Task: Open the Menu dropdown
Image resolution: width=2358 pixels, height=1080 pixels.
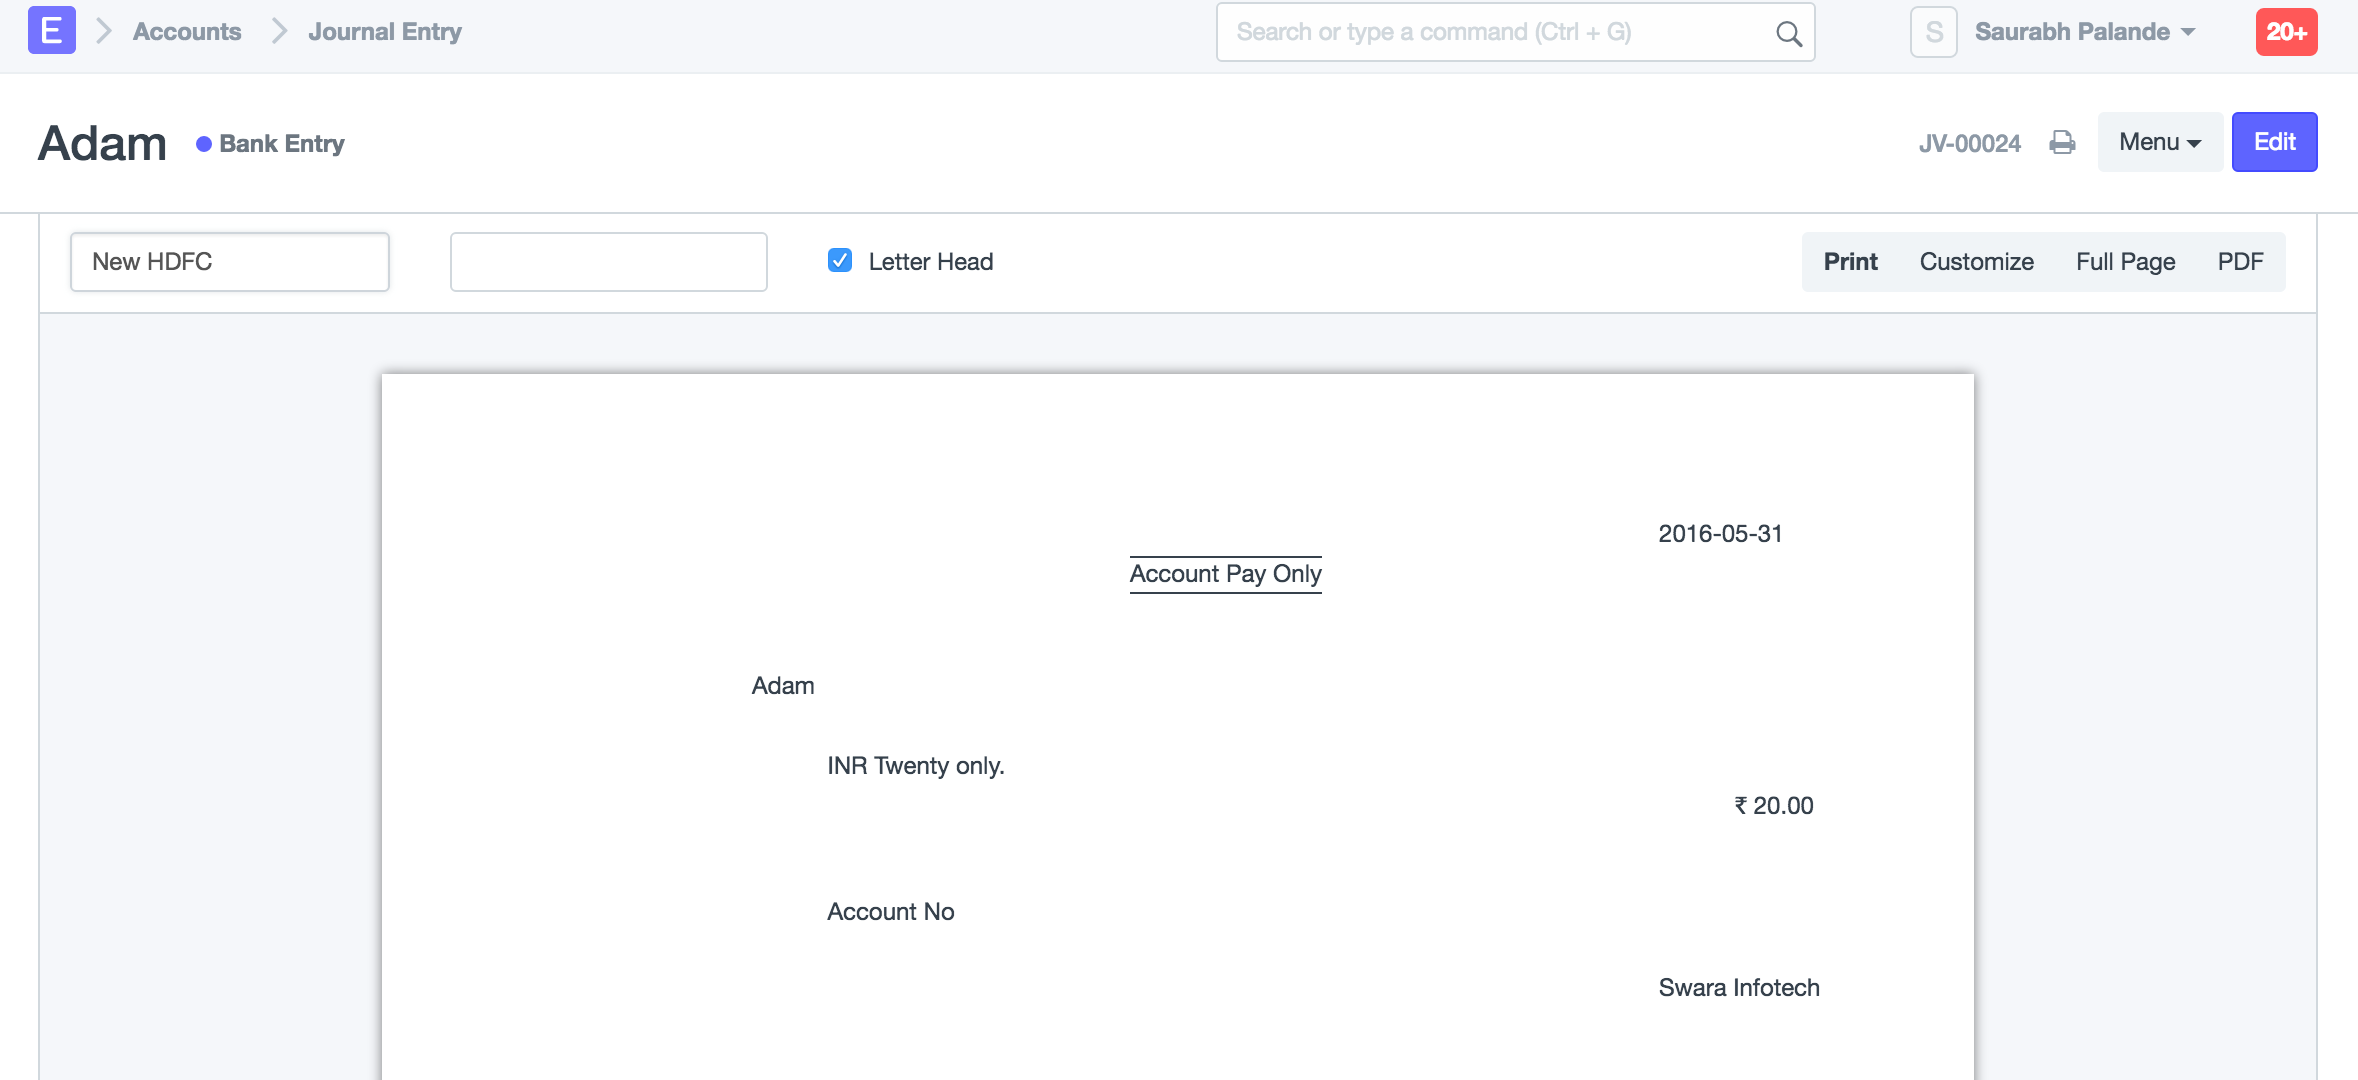Action: 2159,142
